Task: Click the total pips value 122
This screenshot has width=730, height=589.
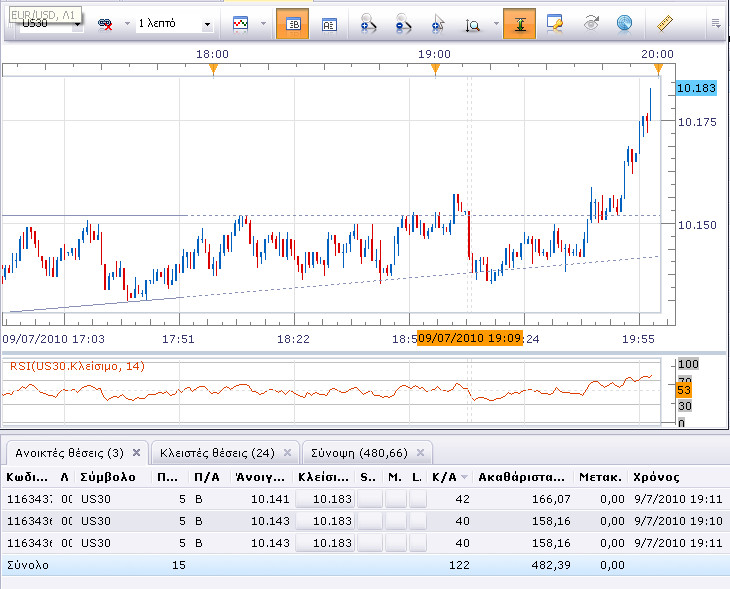Action: tap(460, 565)
